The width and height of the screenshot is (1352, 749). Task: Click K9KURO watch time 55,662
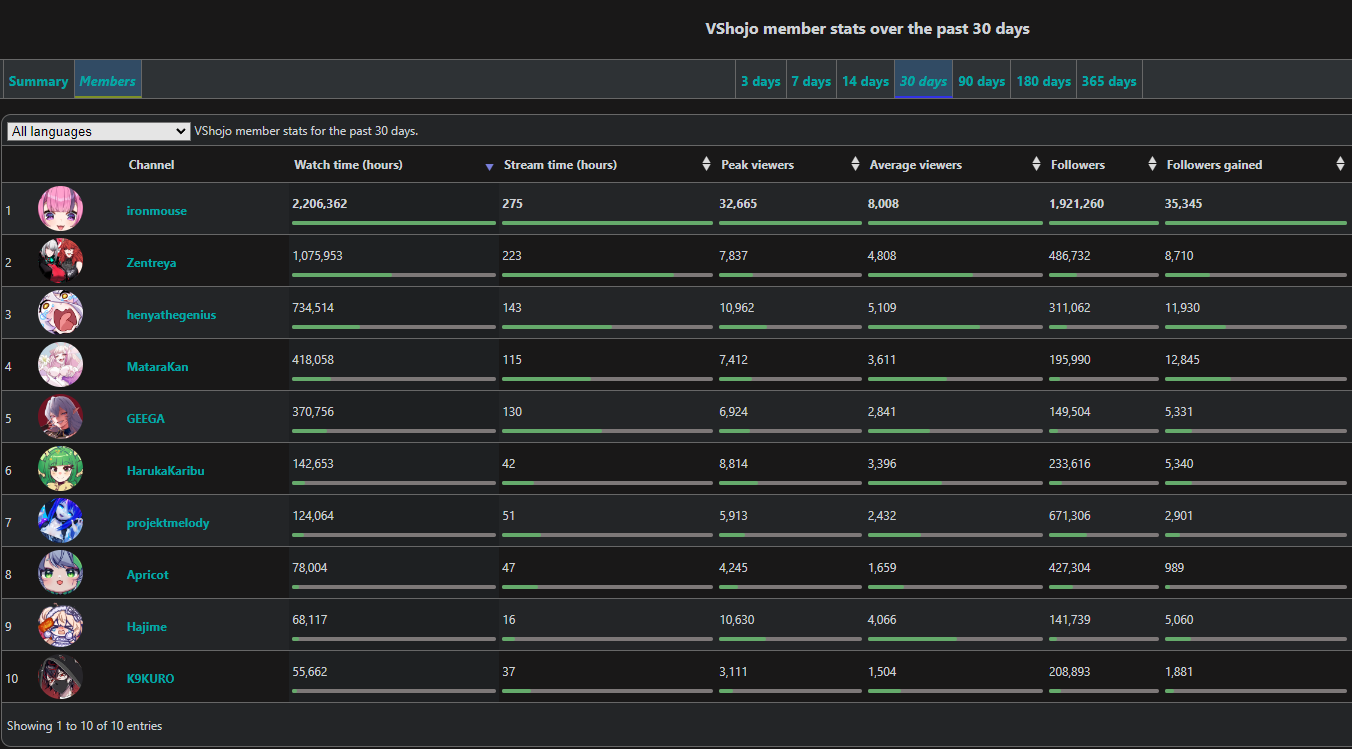310,672
